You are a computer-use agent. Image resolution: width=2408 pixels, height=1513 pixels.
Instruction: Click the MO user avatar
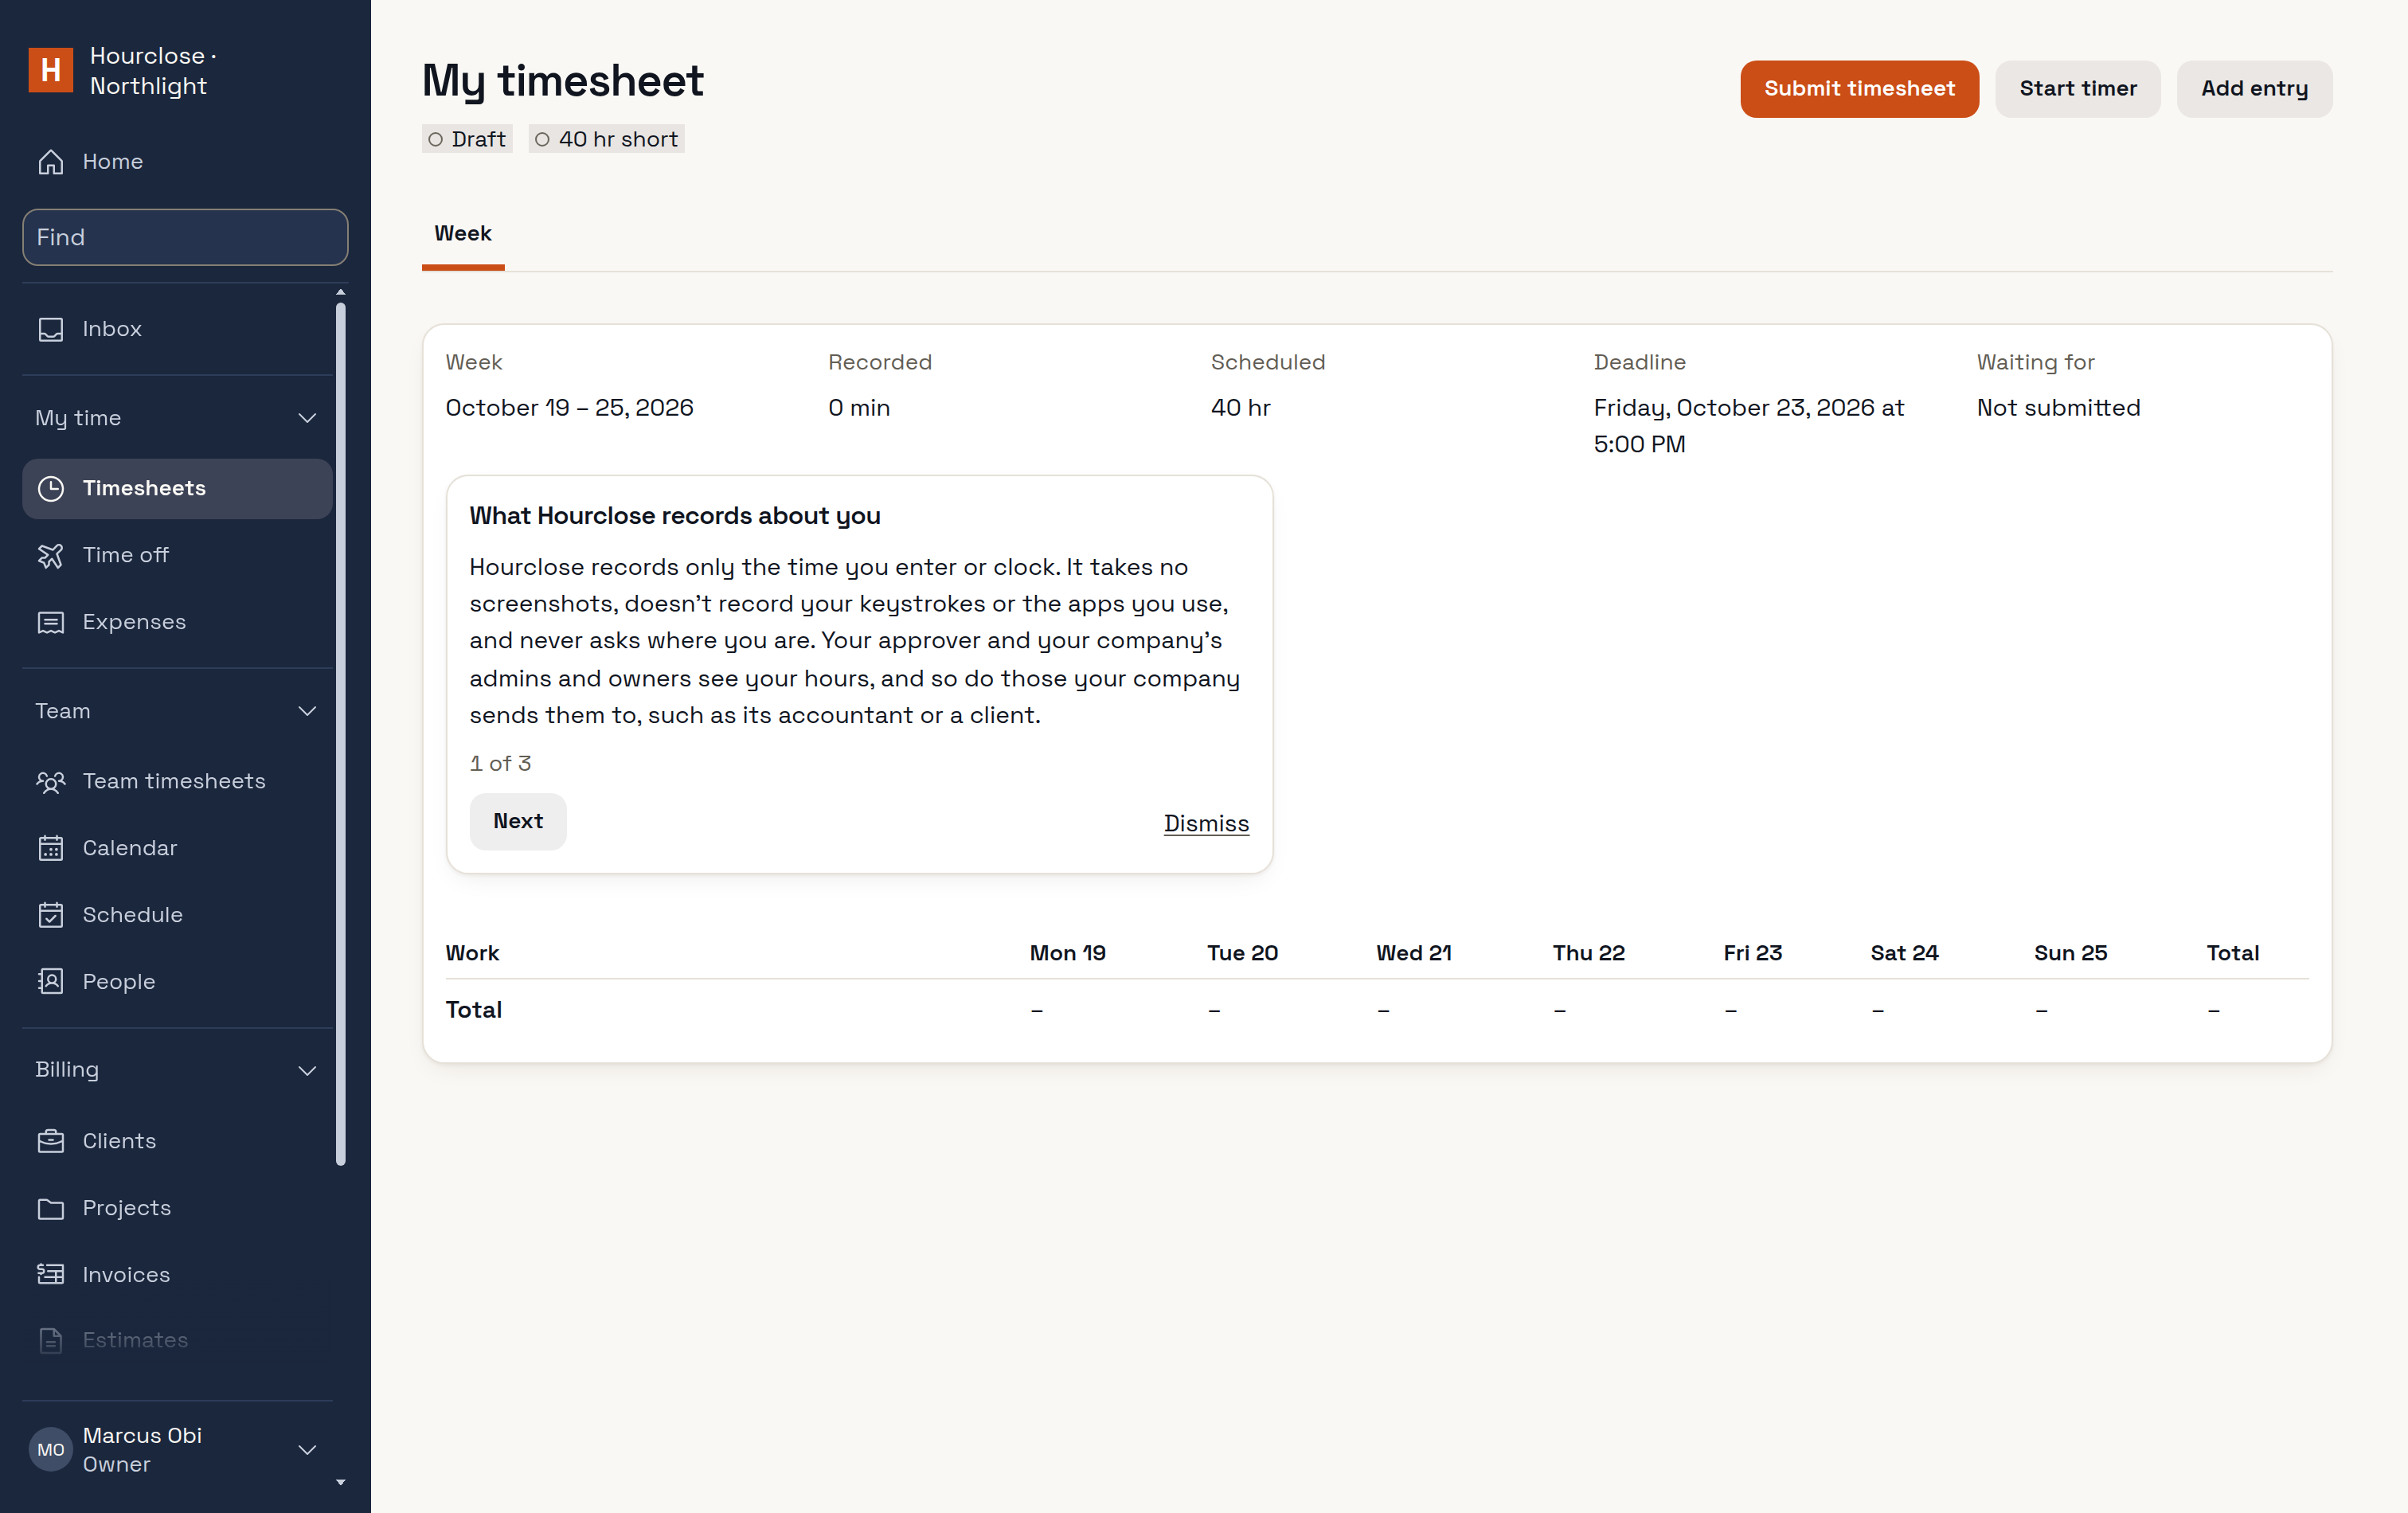pos(51,1450)
